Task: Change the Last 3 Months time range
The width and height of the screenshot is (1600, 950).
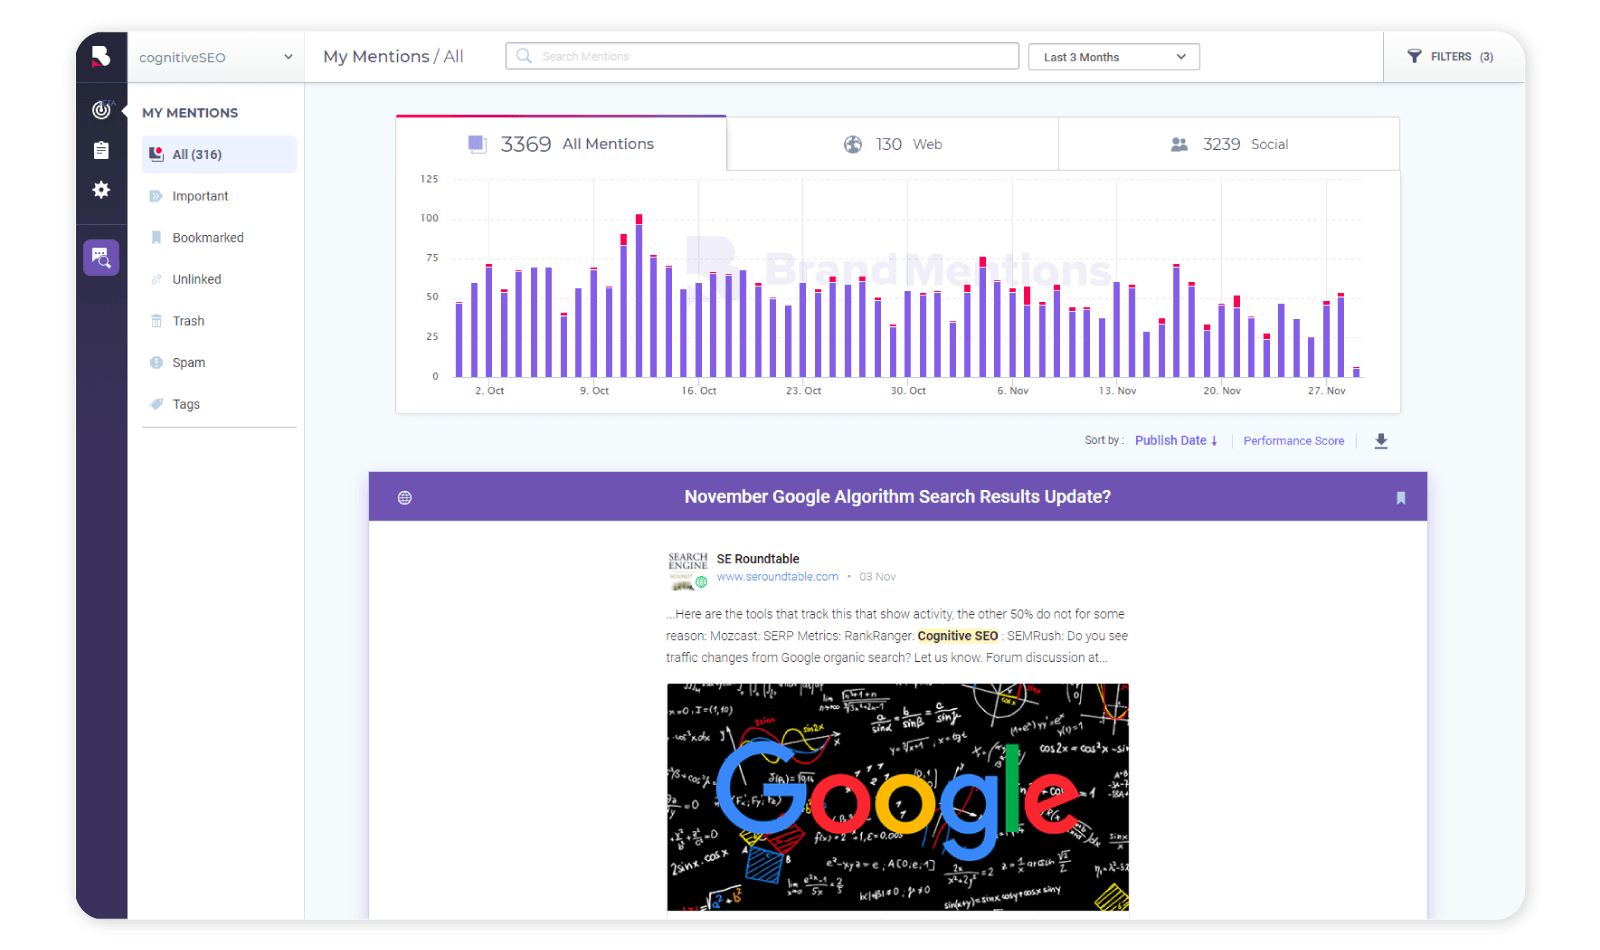Action: [1112, 56]
